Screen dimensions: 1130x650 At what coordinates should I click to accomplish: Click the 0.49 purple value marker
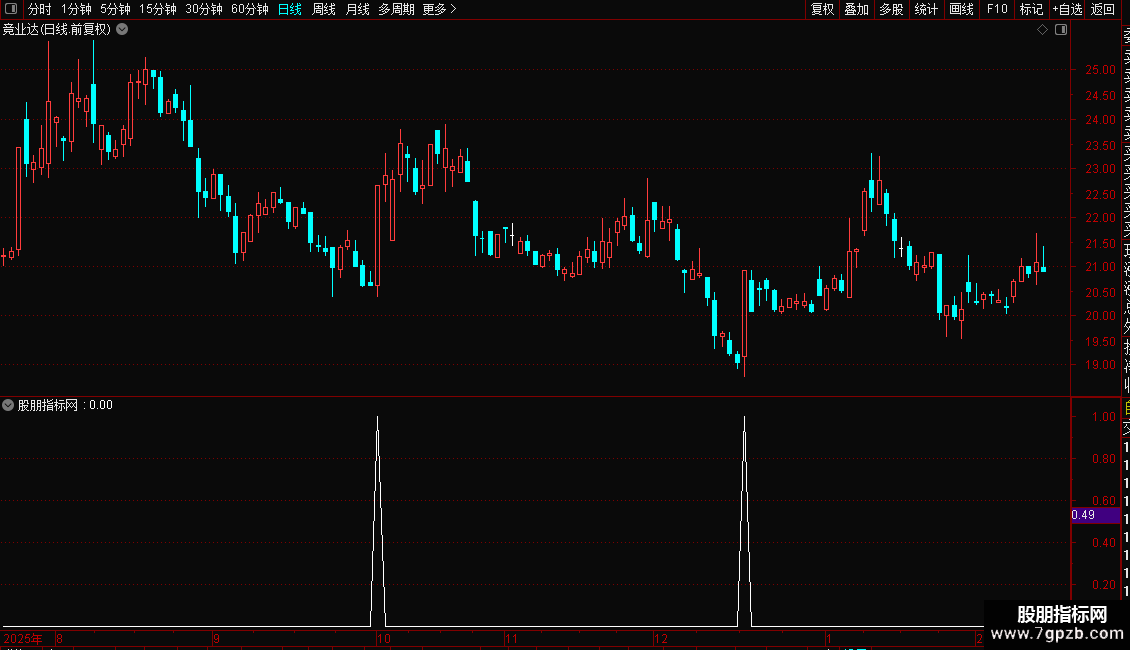(x=1095, y=515)
